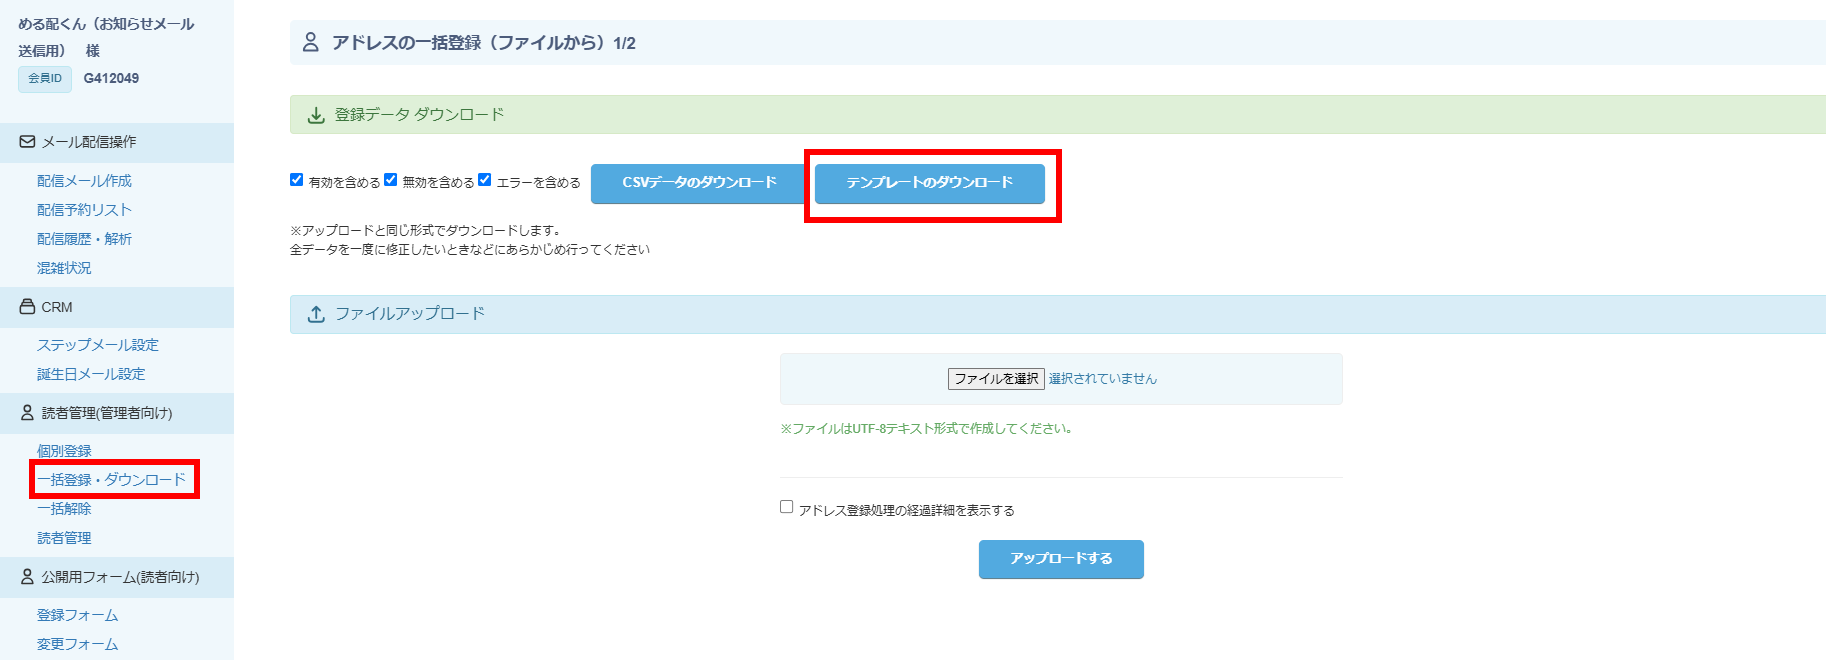Toggle the 有効を含める checkbox

[296, 180]
